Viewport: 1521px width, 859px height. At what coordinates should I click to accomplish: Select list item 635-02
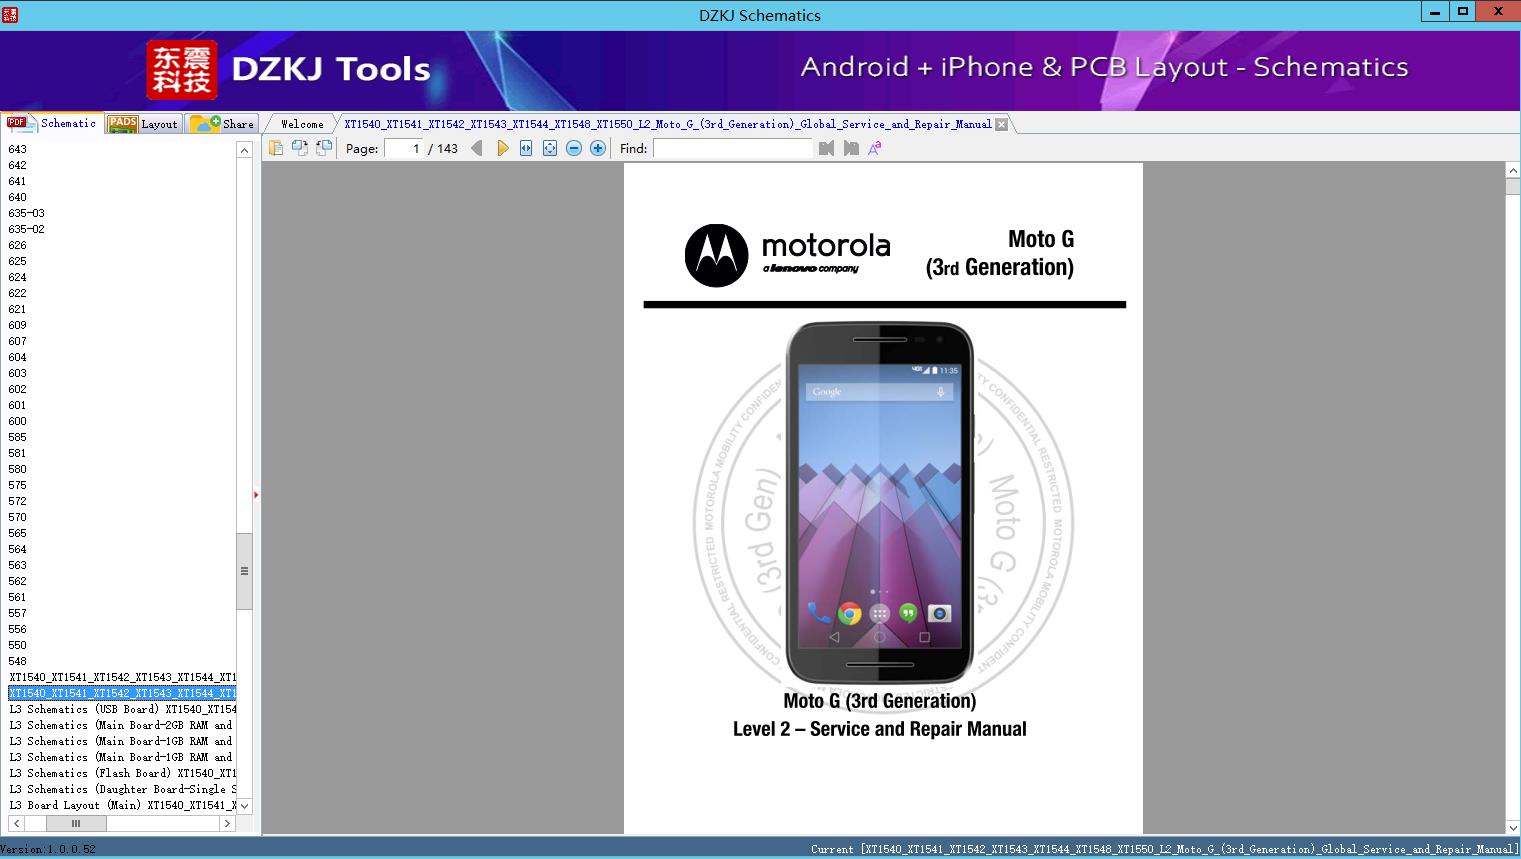(27, 229)
